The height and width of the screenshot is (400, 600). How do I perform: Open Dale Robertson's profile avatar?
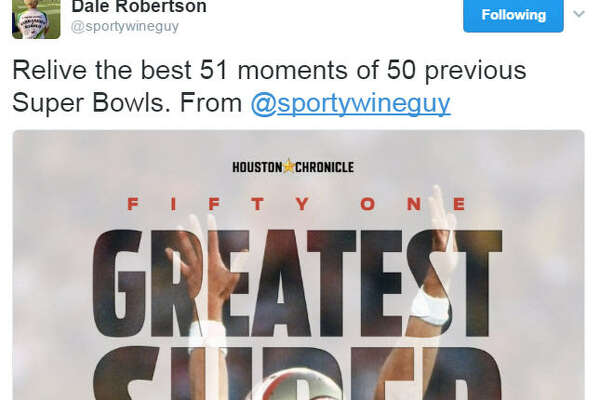tap(36, 19)
